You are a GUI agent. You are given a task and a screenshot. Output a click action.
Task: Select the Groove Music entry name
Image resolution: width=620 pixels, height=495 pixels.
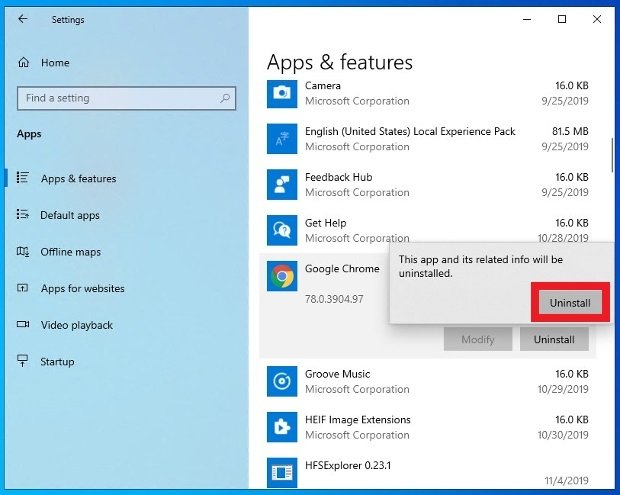337,374
